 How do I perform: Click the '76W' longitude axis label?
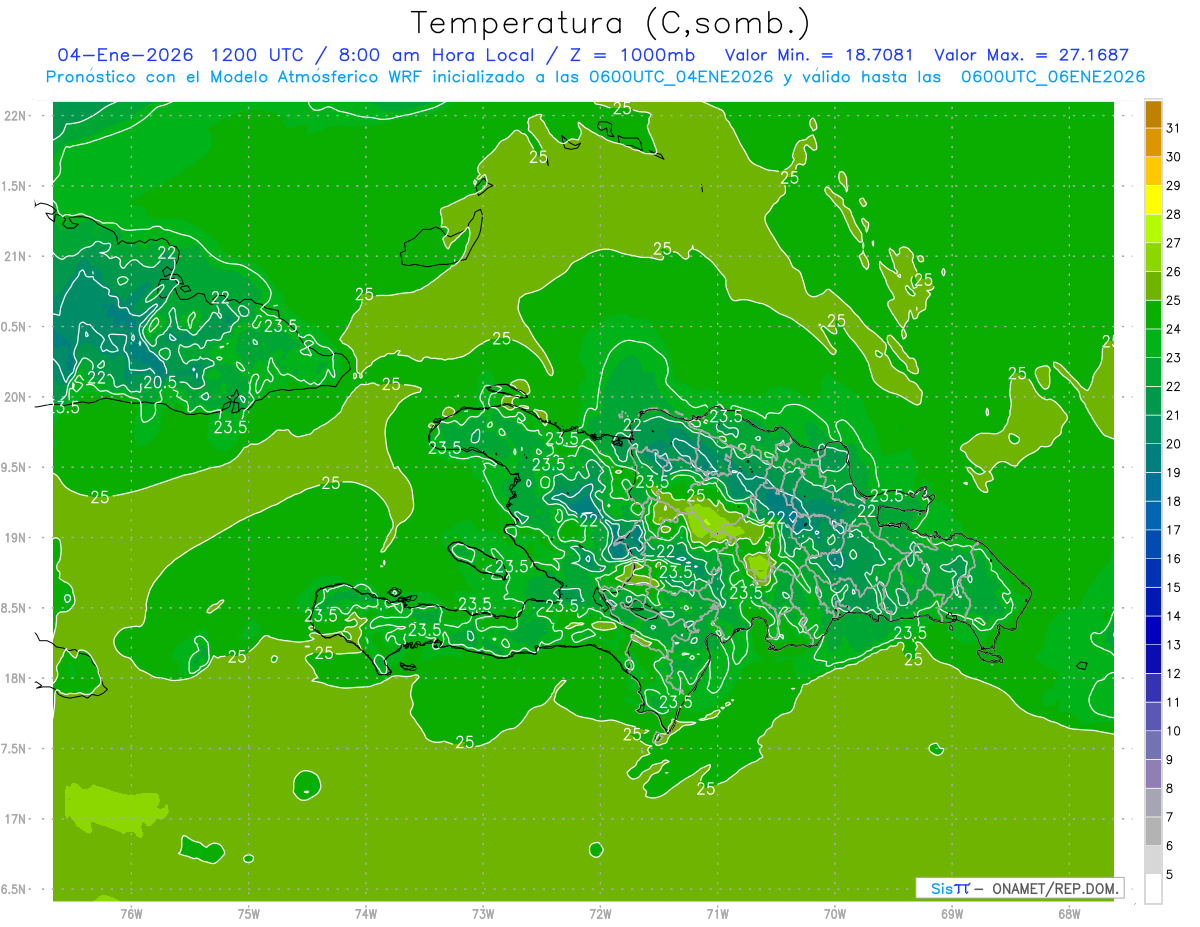131,913
